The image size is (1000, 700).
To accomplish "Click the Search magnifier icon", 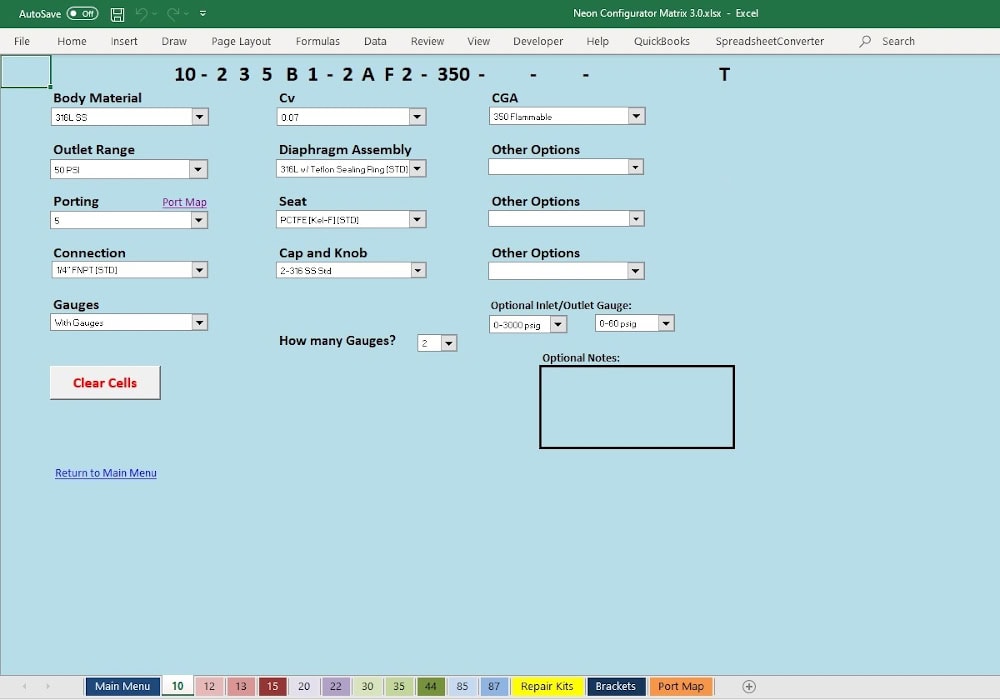I will pyautogui.click(x=865, y=41).
